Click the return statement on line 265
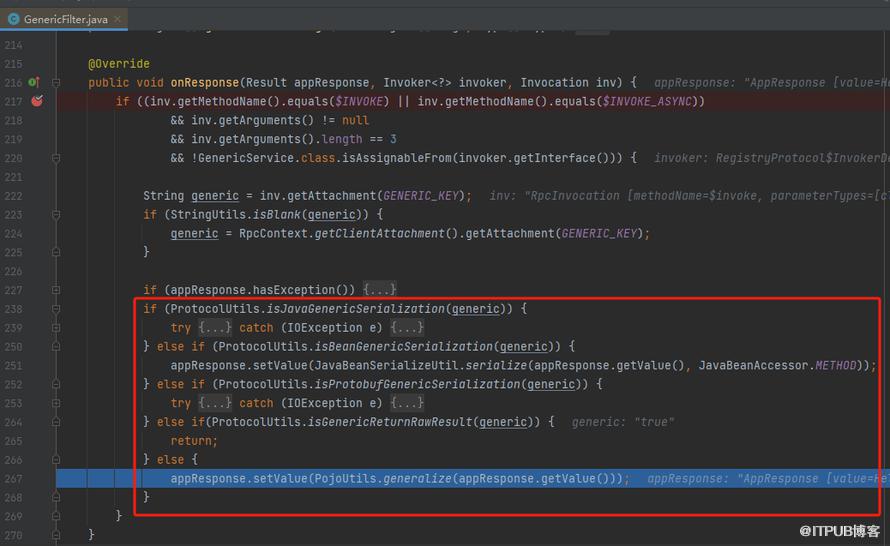This screenshot has width=890, height=546. pyautogui.click(x=194, y=440)
